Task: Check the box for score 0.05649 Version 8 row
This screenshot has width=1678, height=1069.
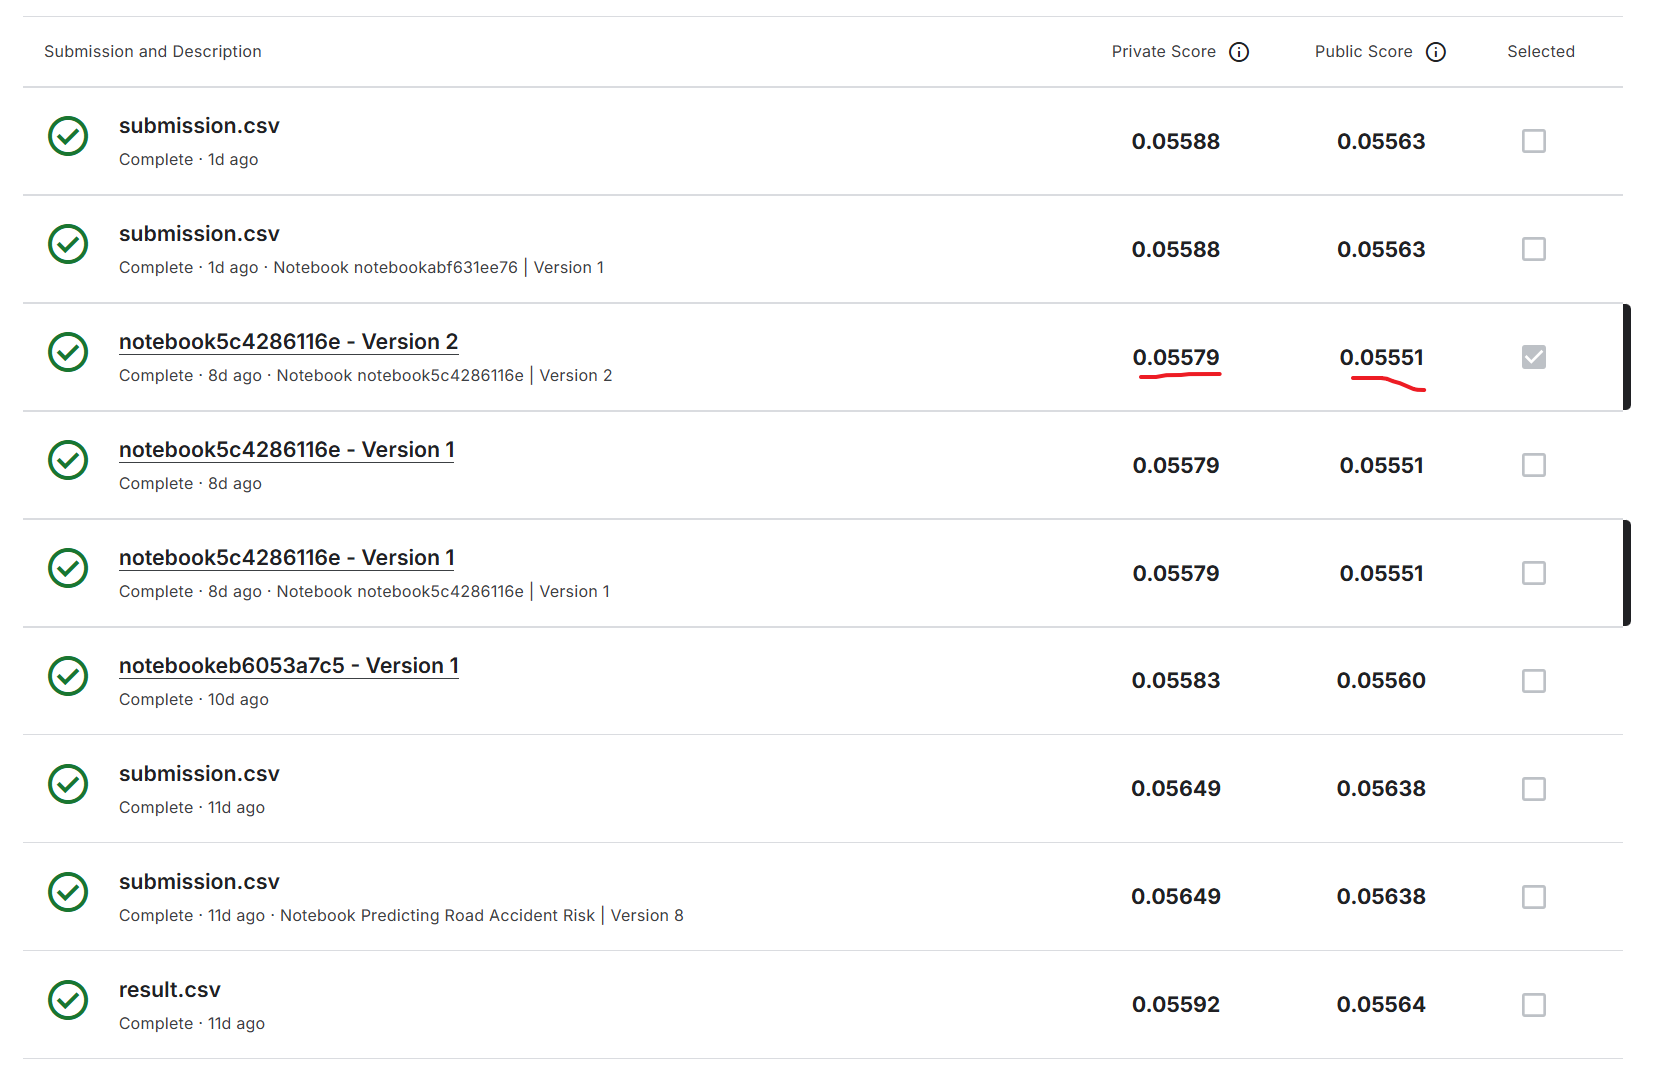Action: pyautogui.click(x=1533, y=897)
